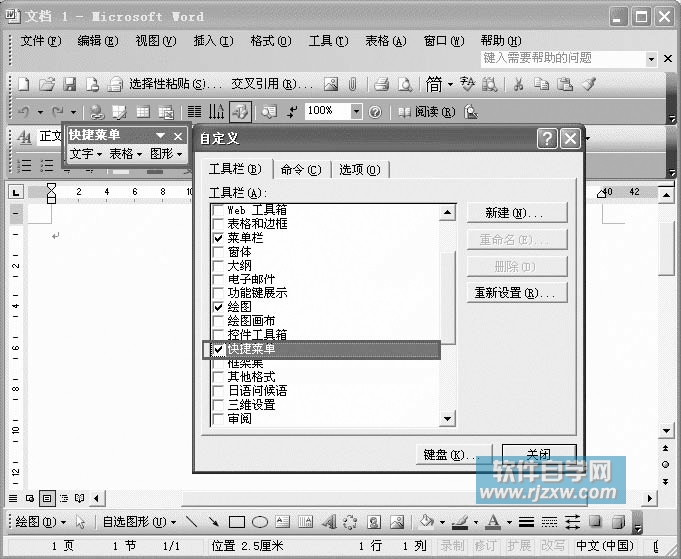Check the 审阅 toolbar checkbox
This screenshot has height=559, width=681.
coord(218,419)
